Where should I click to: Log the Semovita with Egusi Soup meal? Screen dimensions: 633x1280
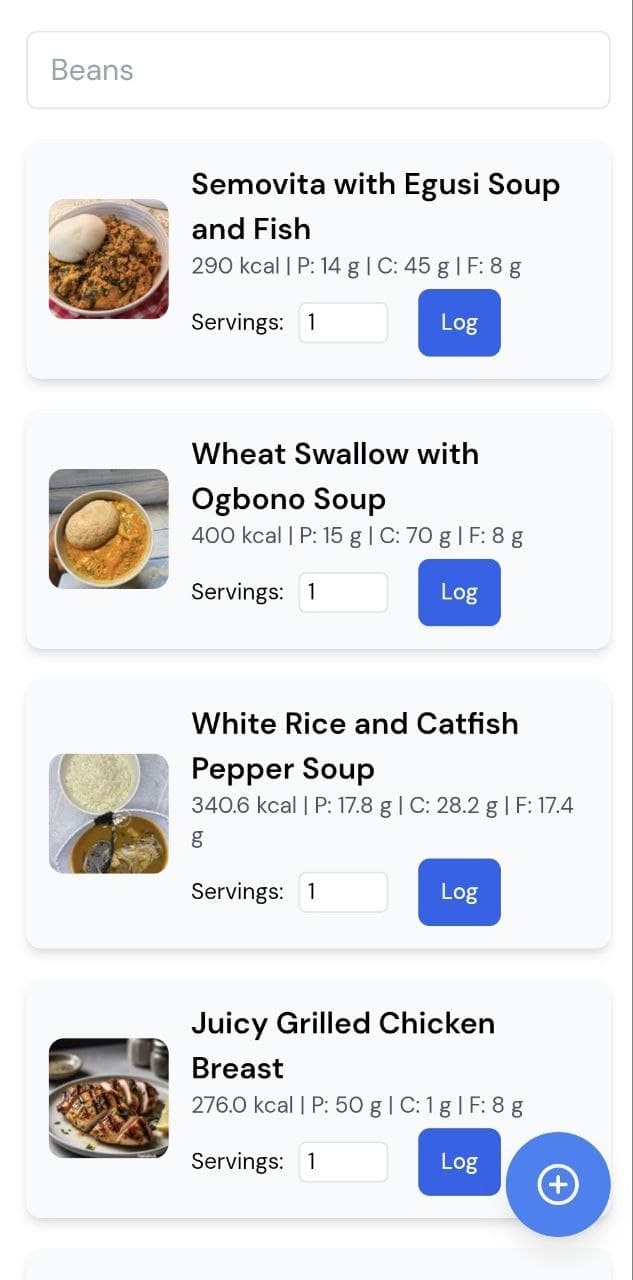tap(459, 323)
